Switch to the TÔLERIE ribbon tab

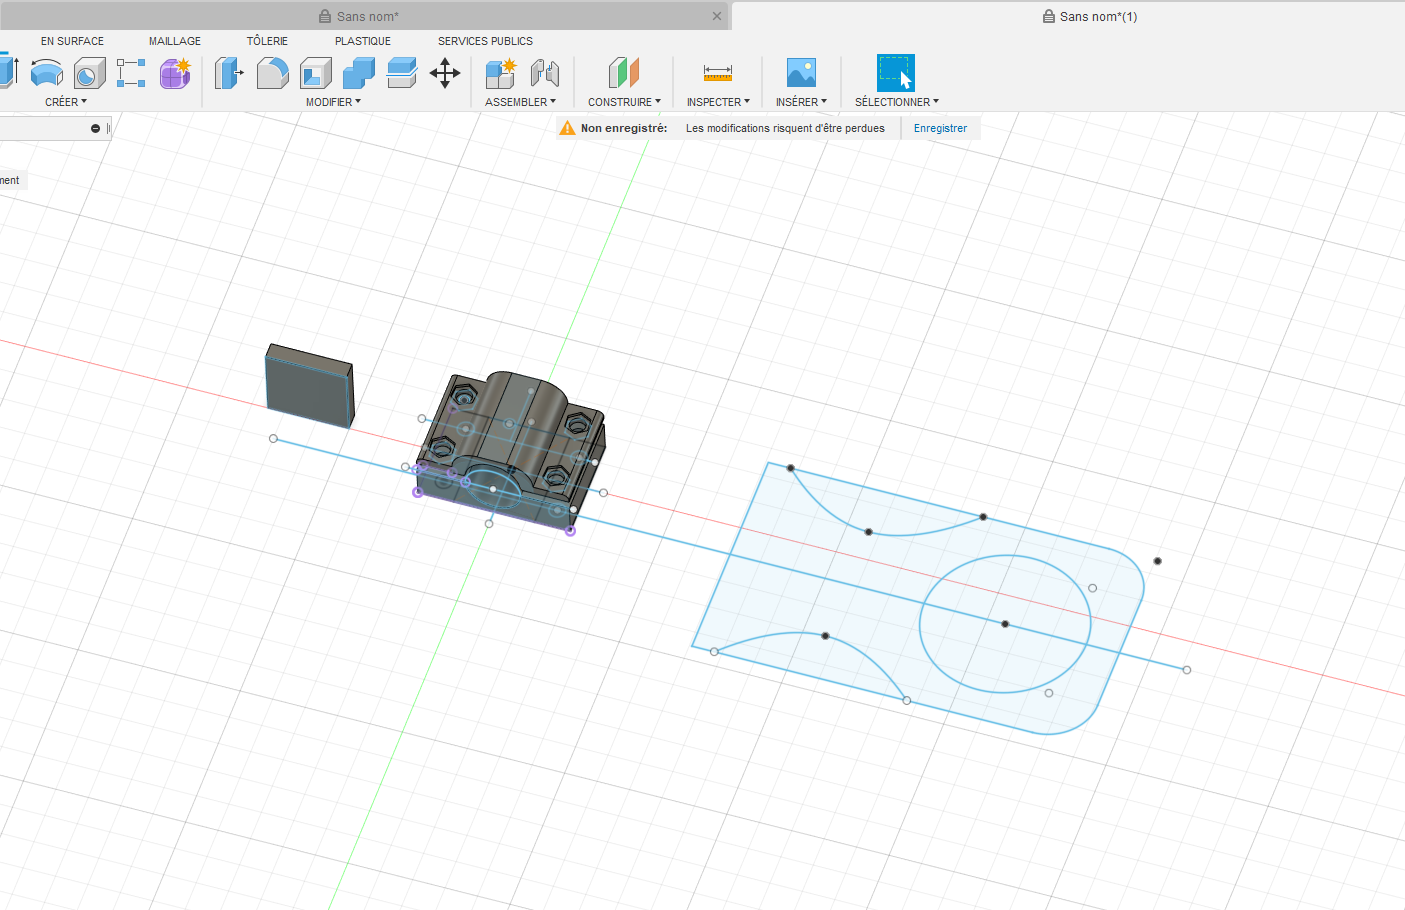[x=267, y=41]
